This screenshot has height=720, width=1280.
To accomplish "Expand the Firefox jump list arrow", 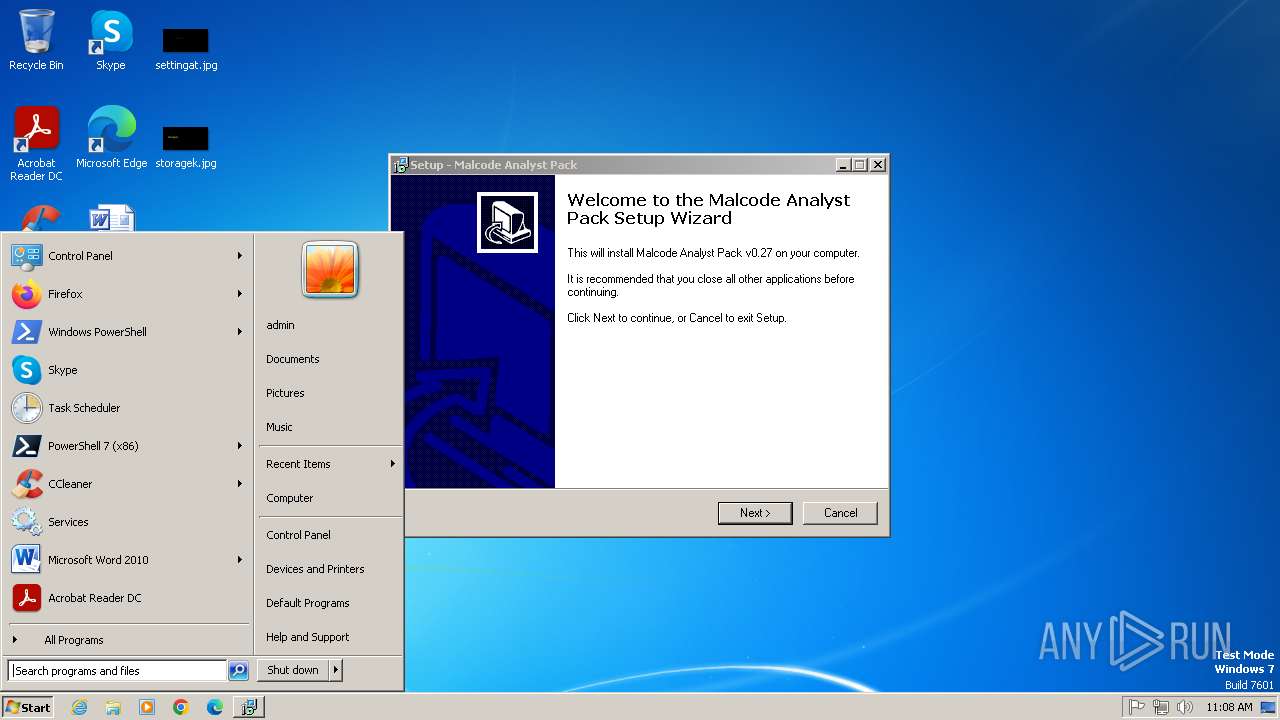I will (x=240, y=294).
